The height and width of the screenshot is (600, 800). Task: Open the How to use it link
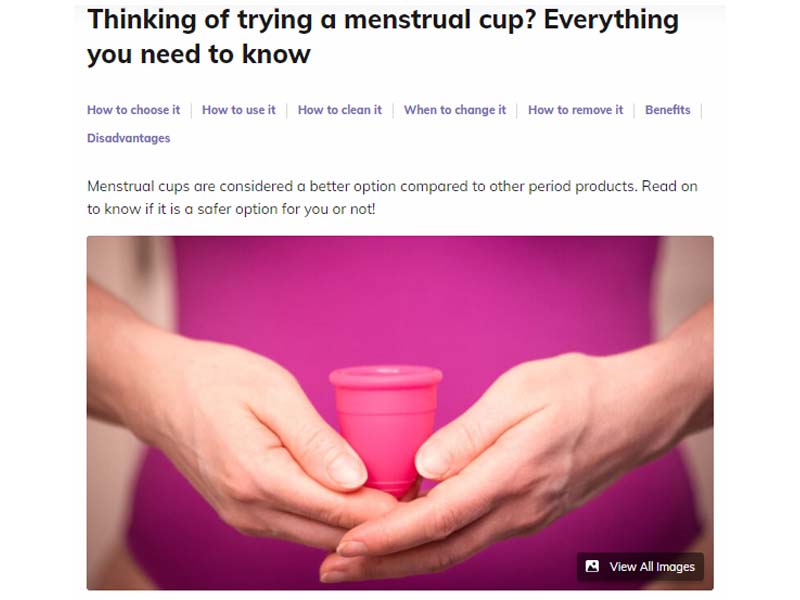(x=238, y=110)
